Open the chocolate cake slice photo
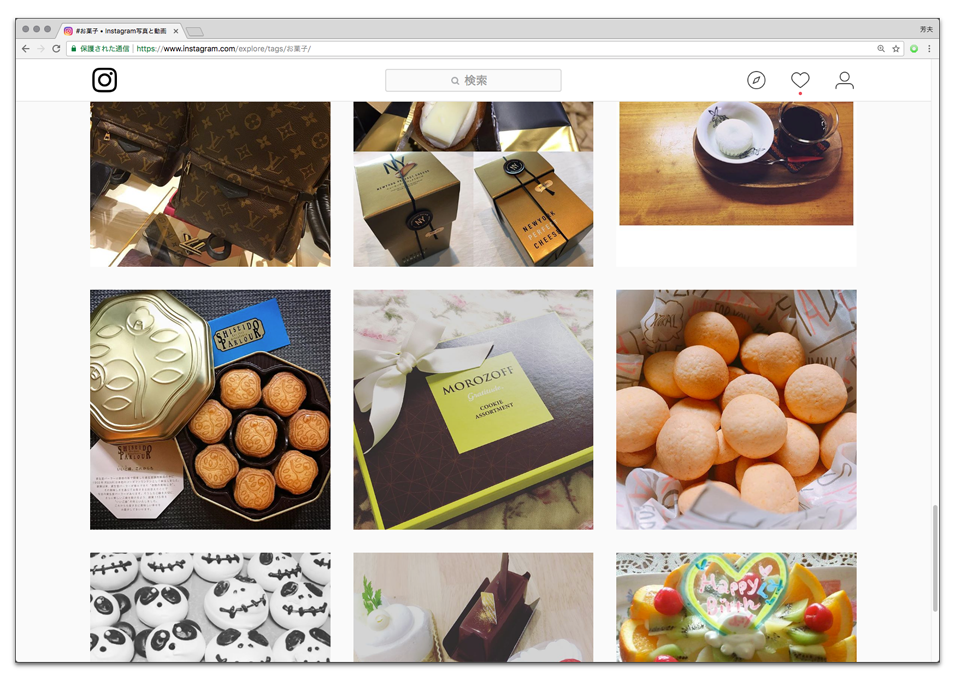This screenshot has width=955, height=680. [473, 607]
